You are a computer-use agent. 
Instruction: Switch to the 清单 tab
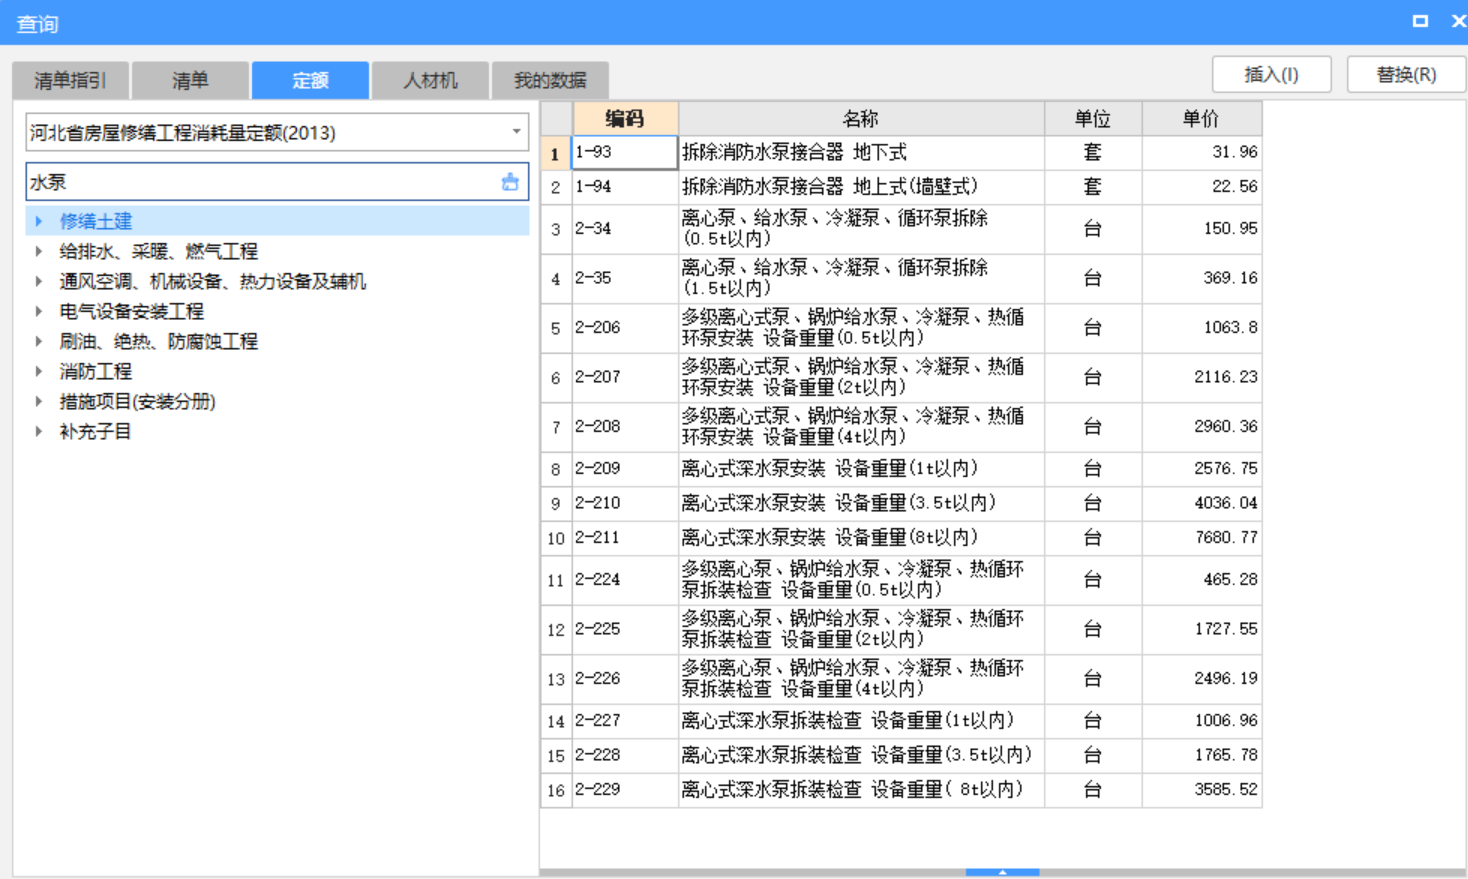coord(190,80)
